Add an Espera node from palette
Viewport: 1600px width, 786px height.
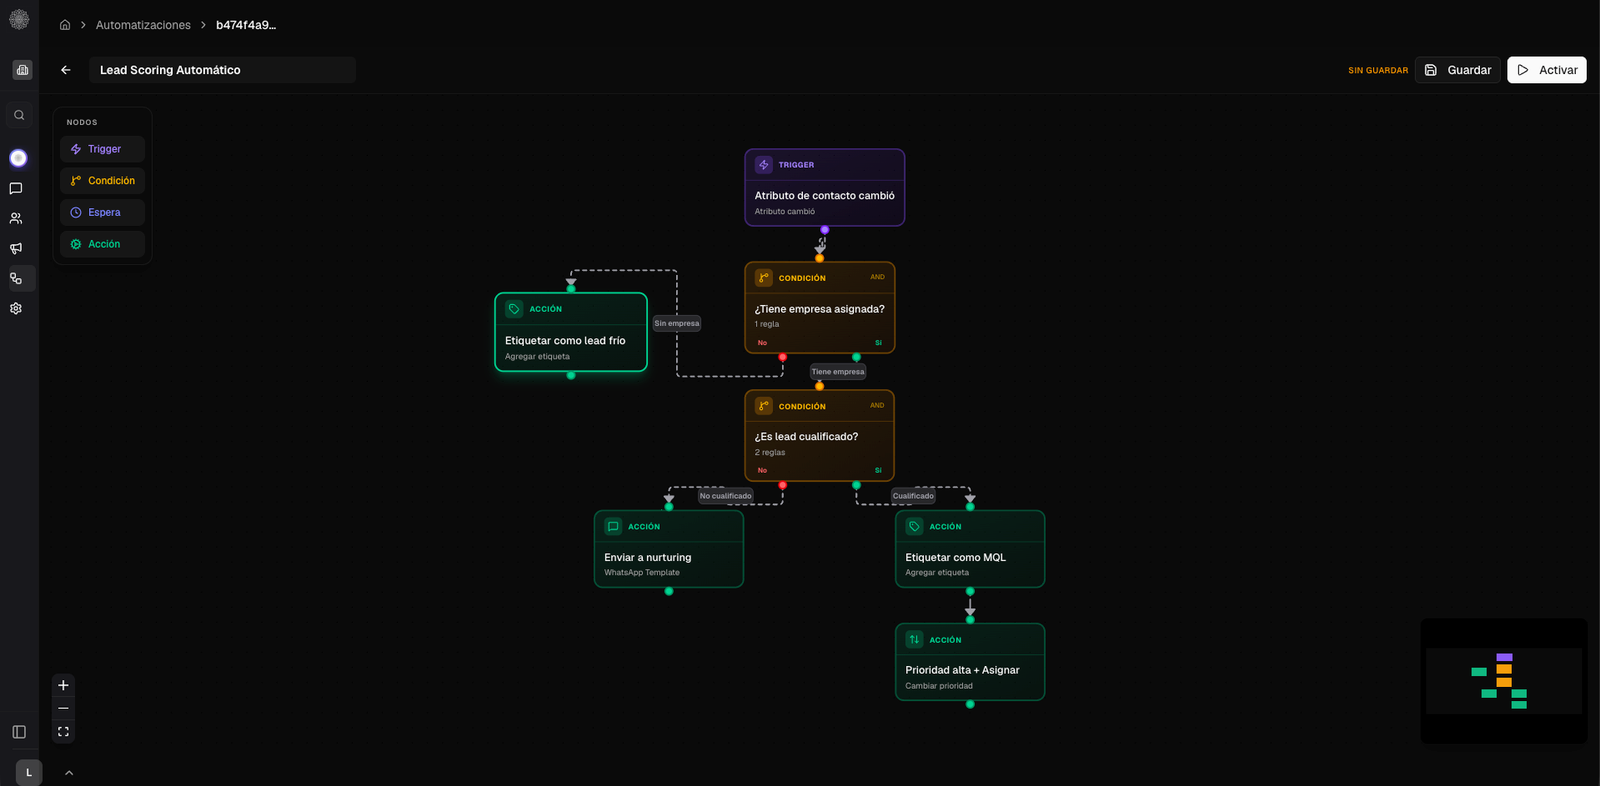tap(102, 213)
